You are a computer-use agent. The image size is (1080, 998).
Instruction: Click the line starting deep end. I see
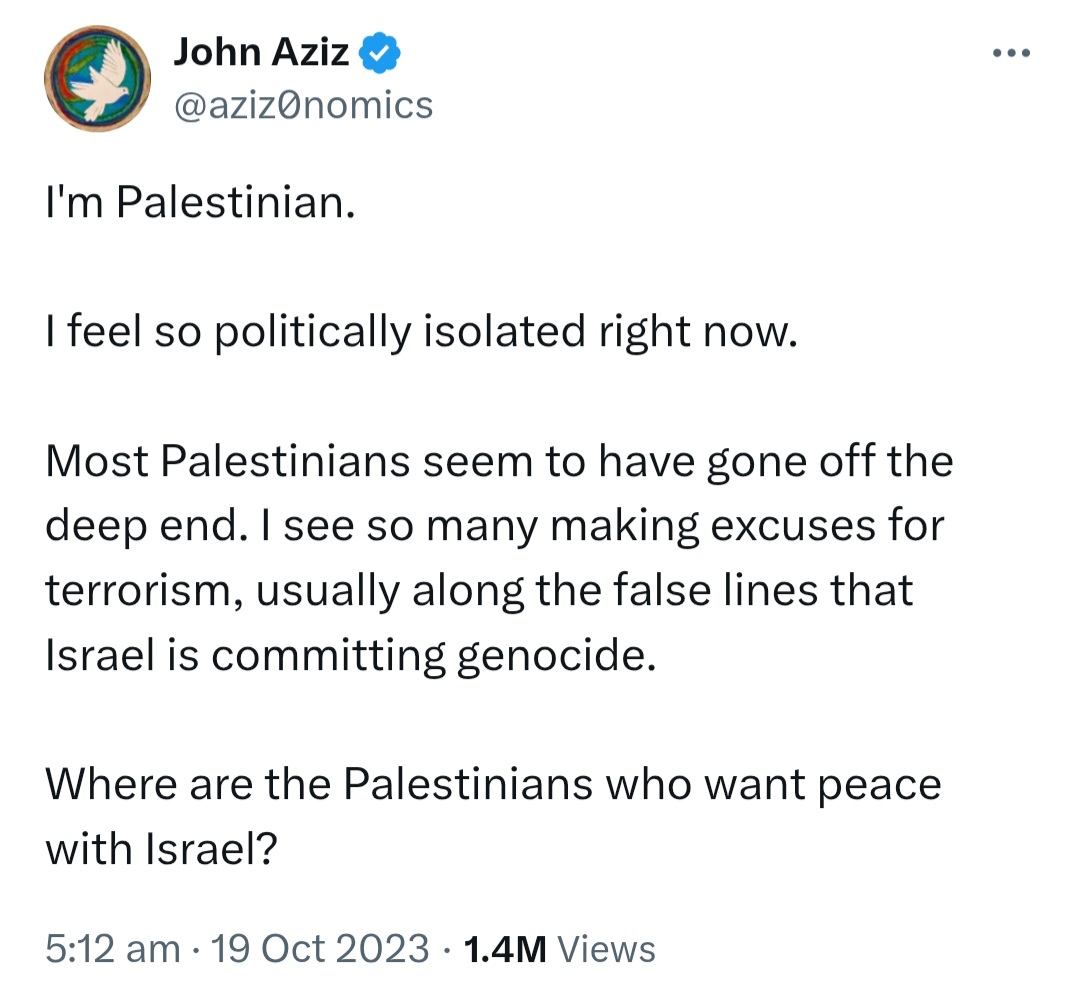[x=495, y=527]
